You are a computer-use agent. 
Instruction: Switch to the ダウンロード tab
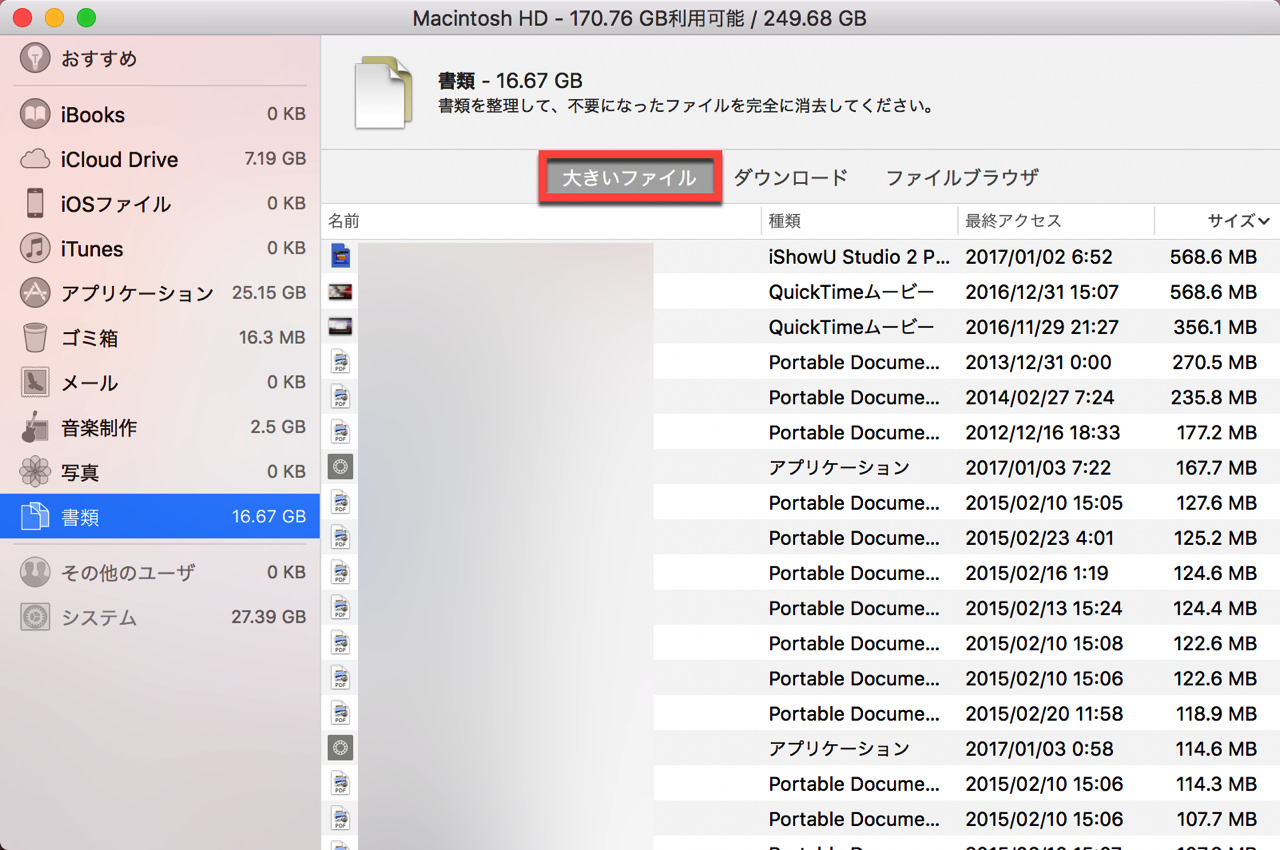(x=790, y=178)
